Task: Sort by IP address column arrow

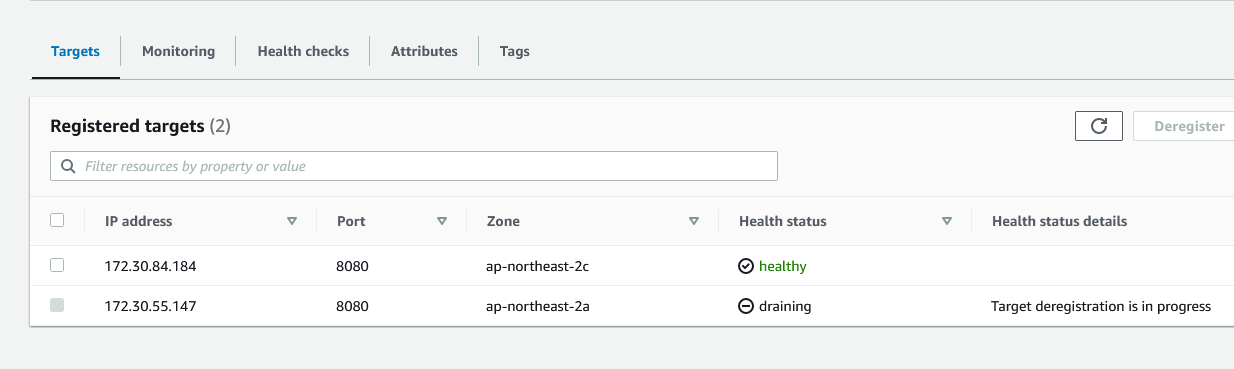Action: pos(292,221)
